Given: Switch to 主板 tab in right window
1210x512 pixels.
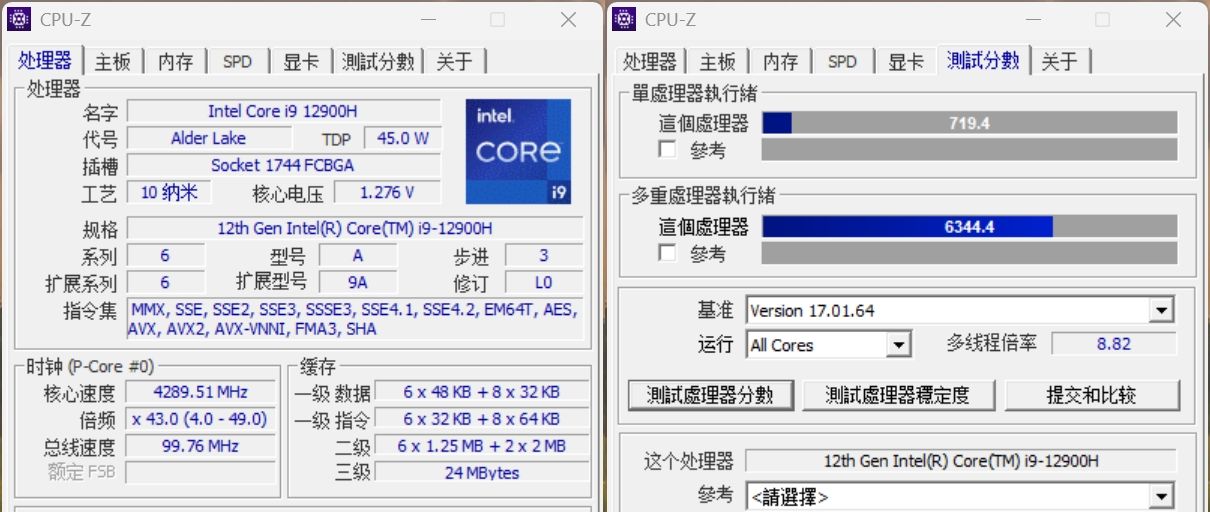Looking at the screenshot, I should click(718, 62).
